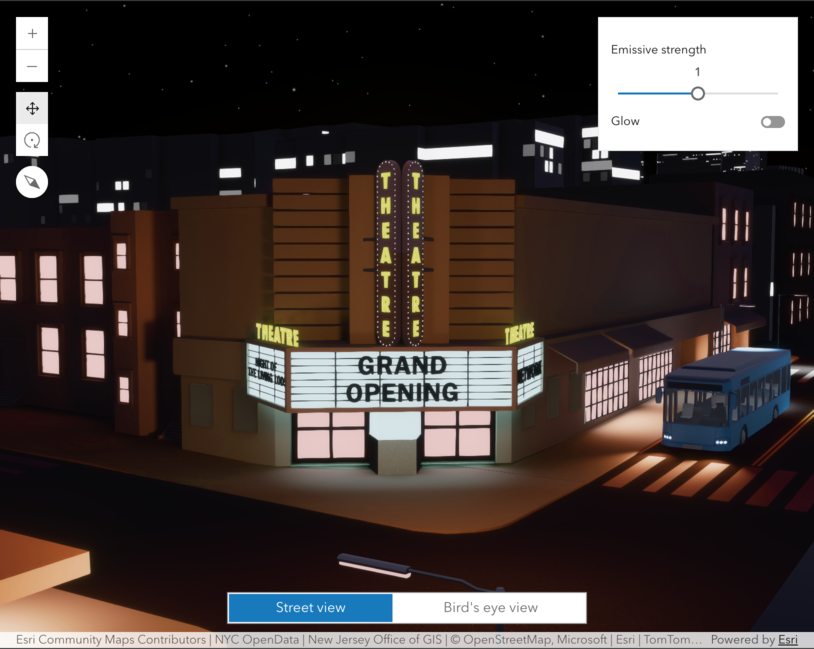Screen dimensions: 814x649
Task: Click the street lamp in the foreground
Action: tap(375, 565)
